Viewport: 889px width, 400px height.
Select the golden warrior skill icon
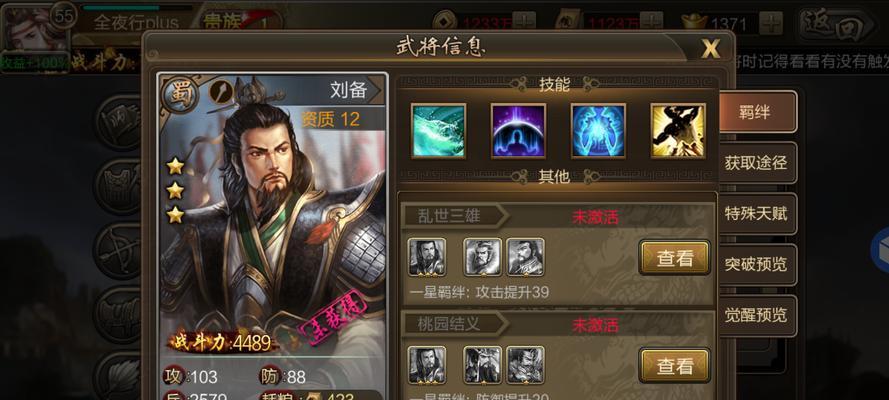[678, 130]
